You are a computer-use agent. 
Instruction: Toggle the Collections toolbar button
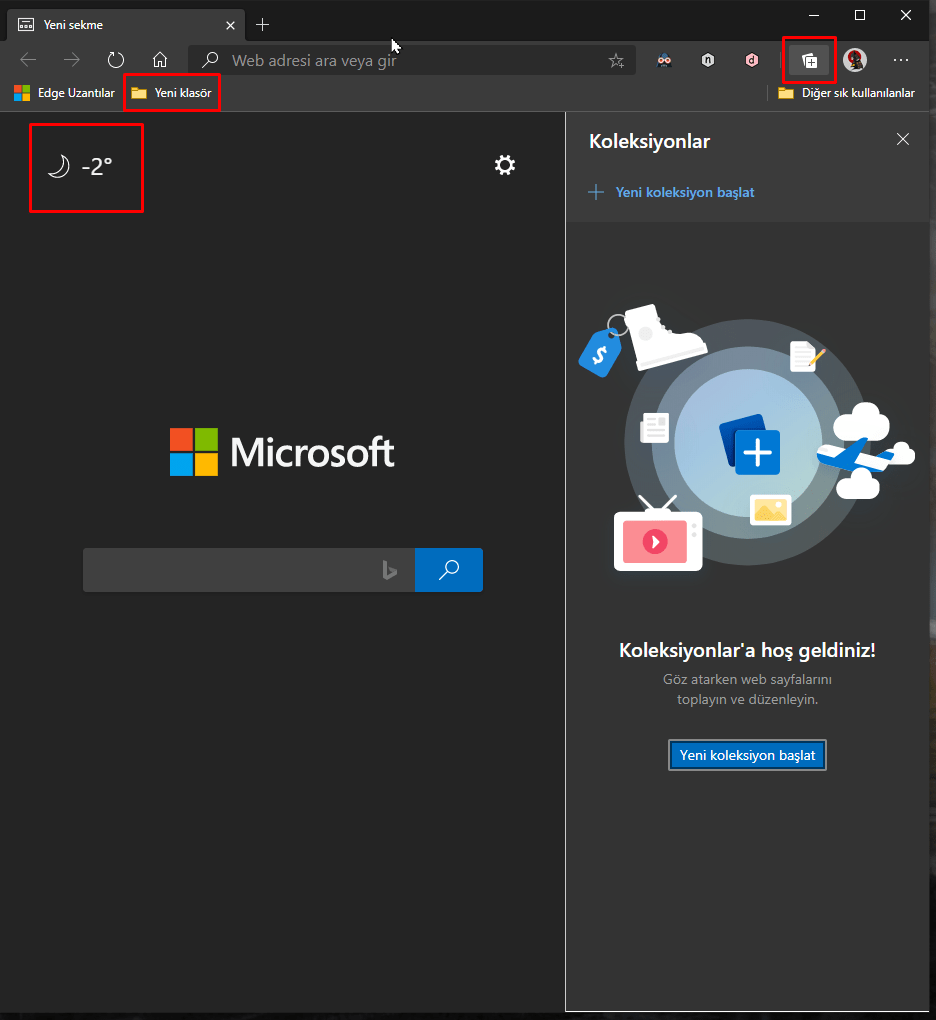pos(810,60)
